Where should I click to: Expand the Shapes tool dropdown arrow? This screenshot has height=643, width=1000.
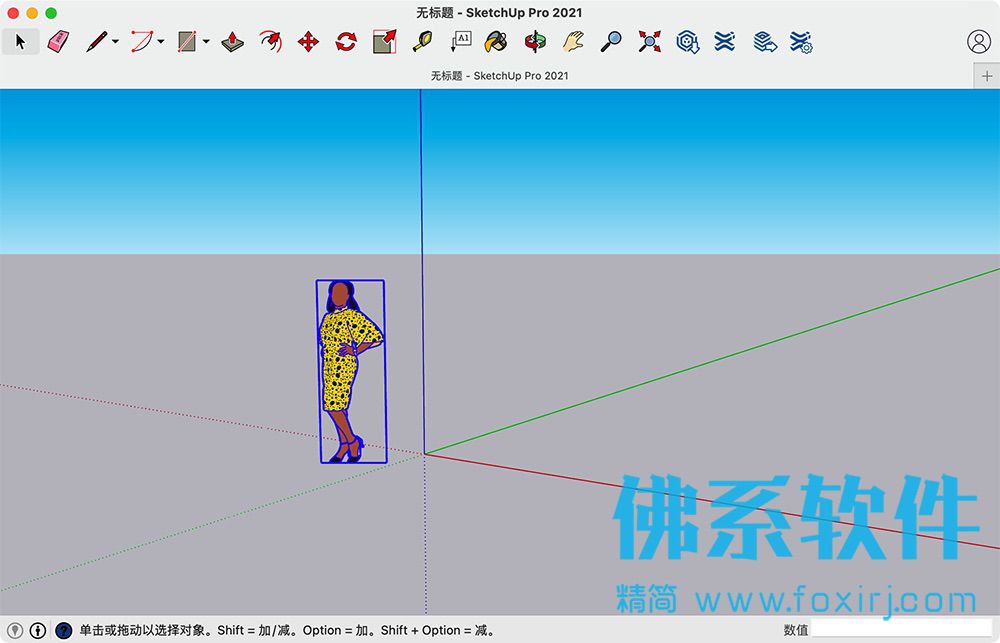(x=206, y=42)
